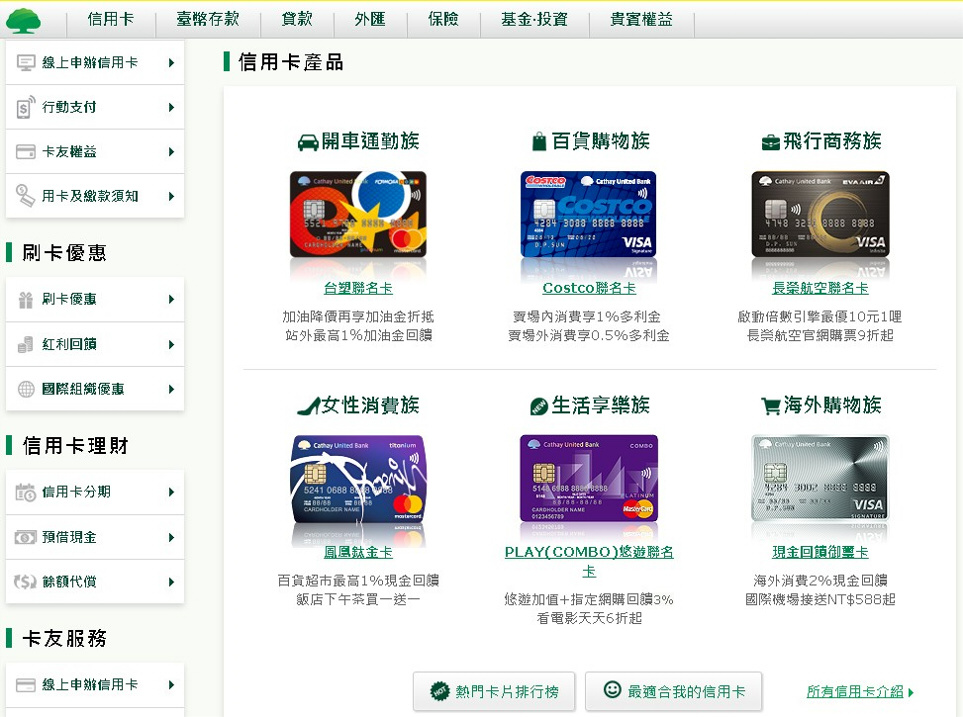Expand the top 線上申辦信用卡 arrow

[171, 63]
